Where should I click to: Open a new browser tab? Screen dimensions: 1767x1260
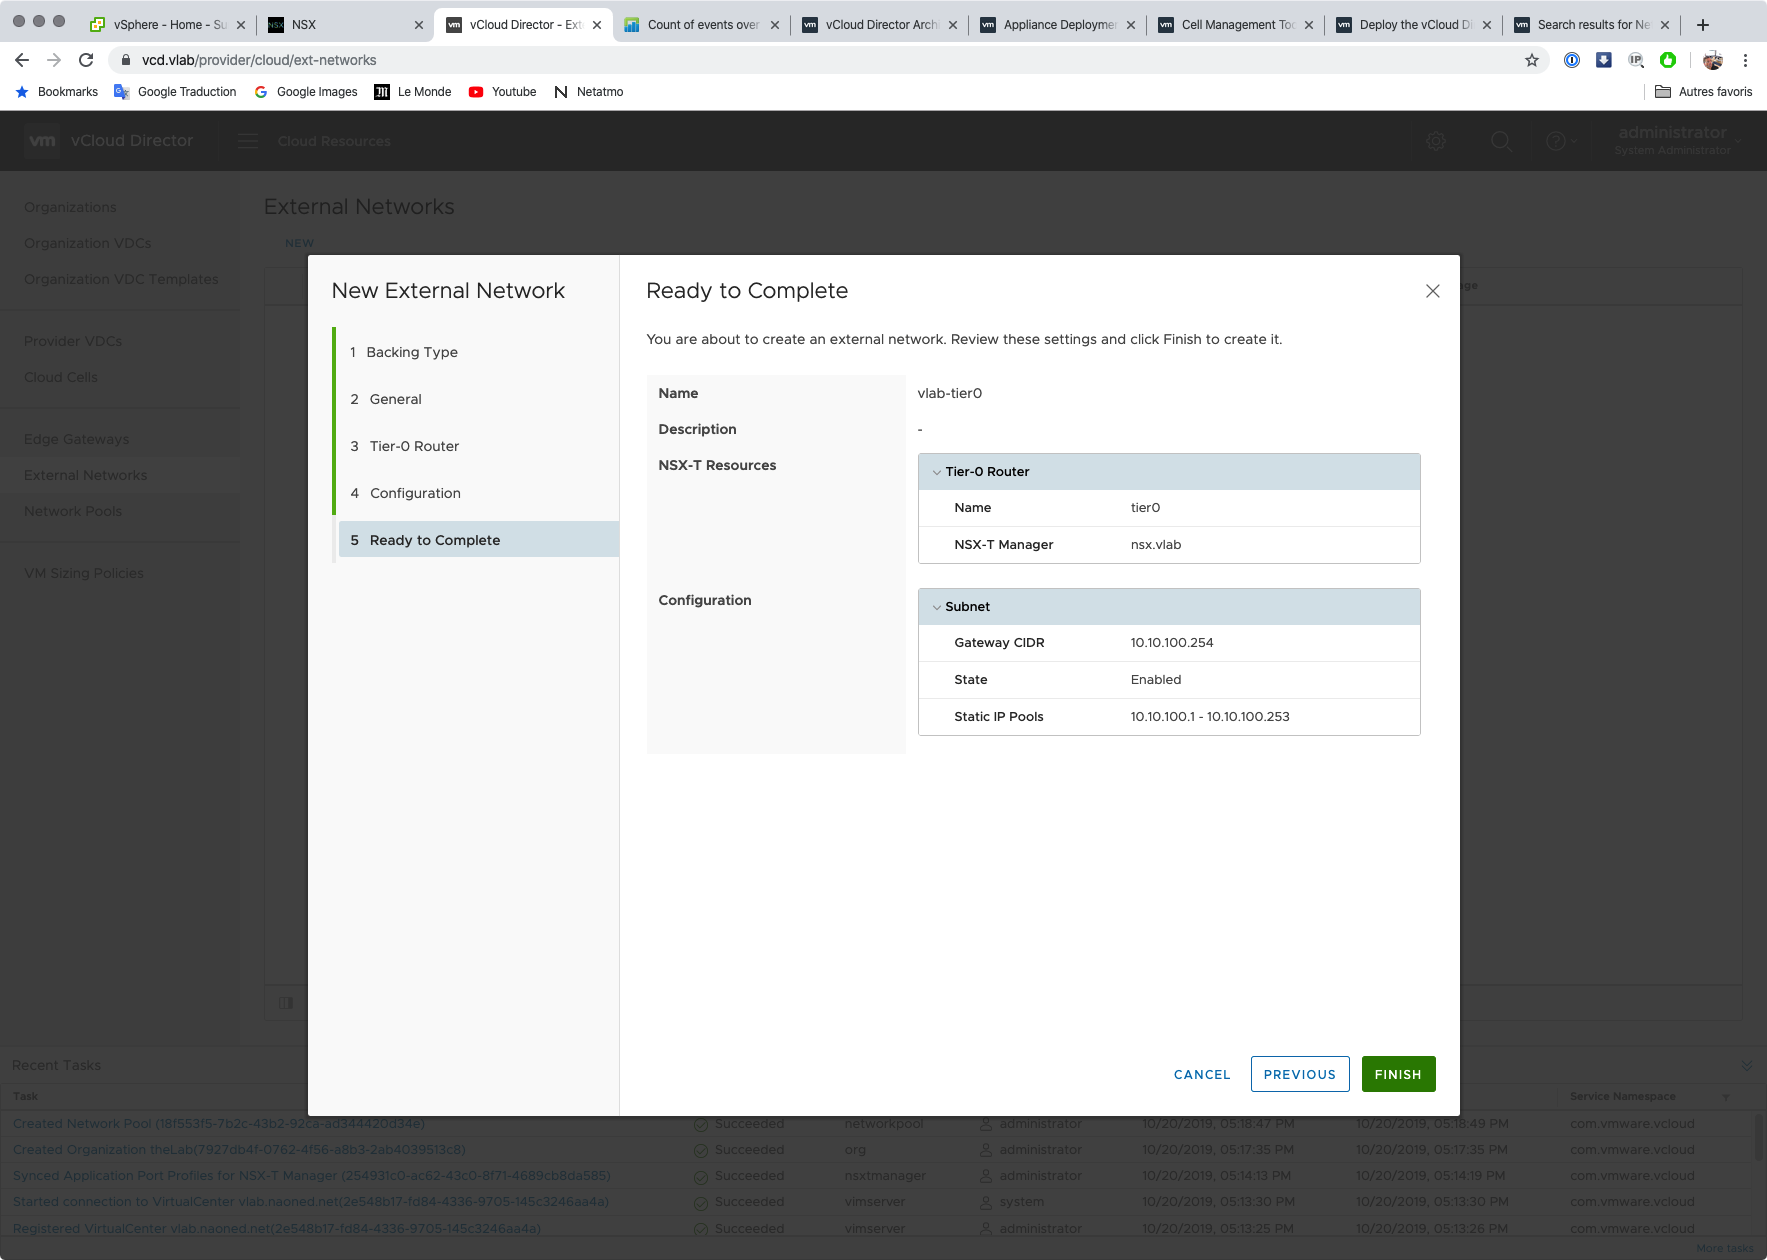tap(1703, 25)
